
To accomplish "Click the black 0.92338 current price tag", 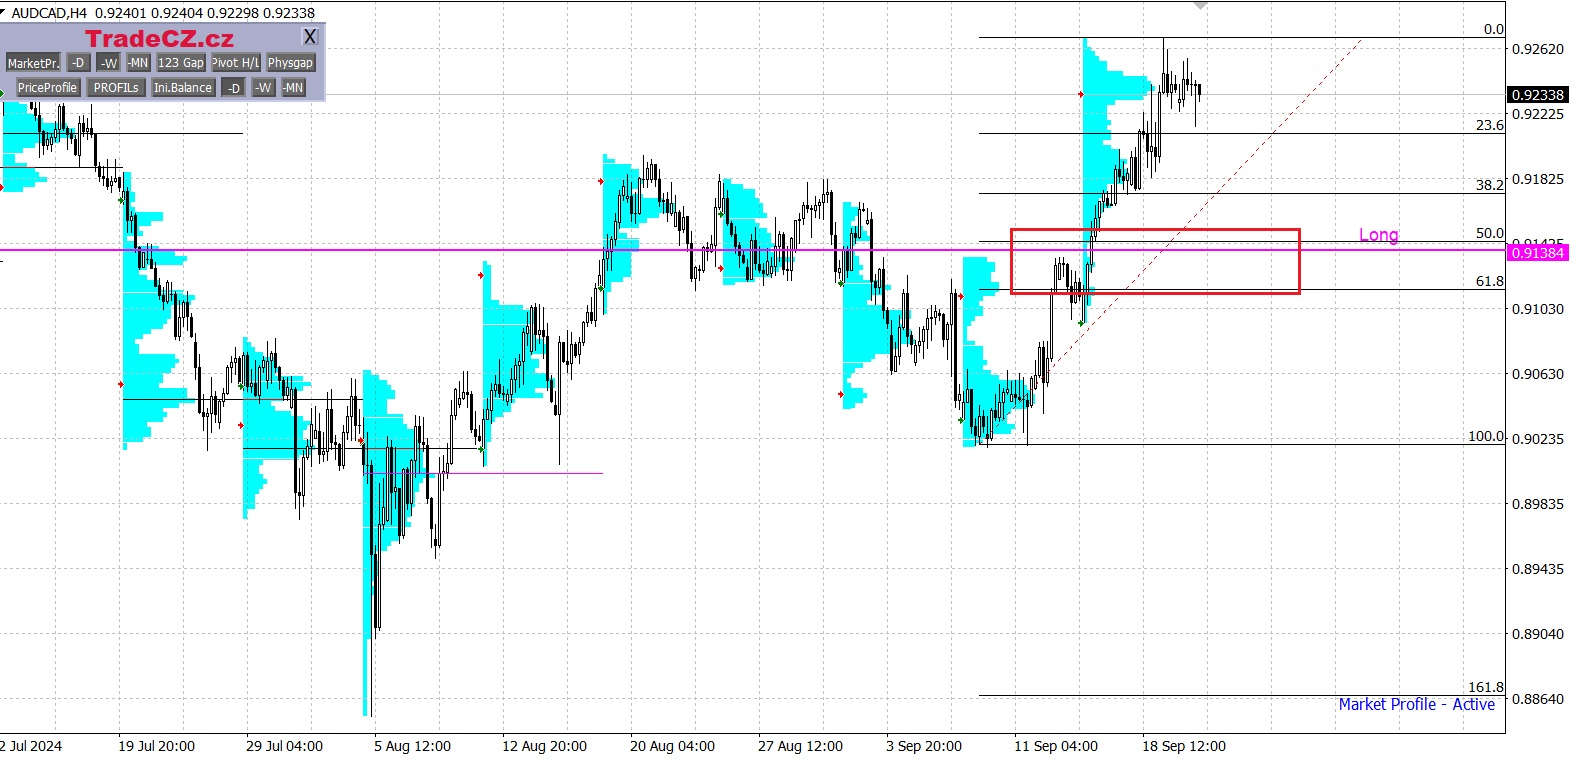I will (1537, 95).
